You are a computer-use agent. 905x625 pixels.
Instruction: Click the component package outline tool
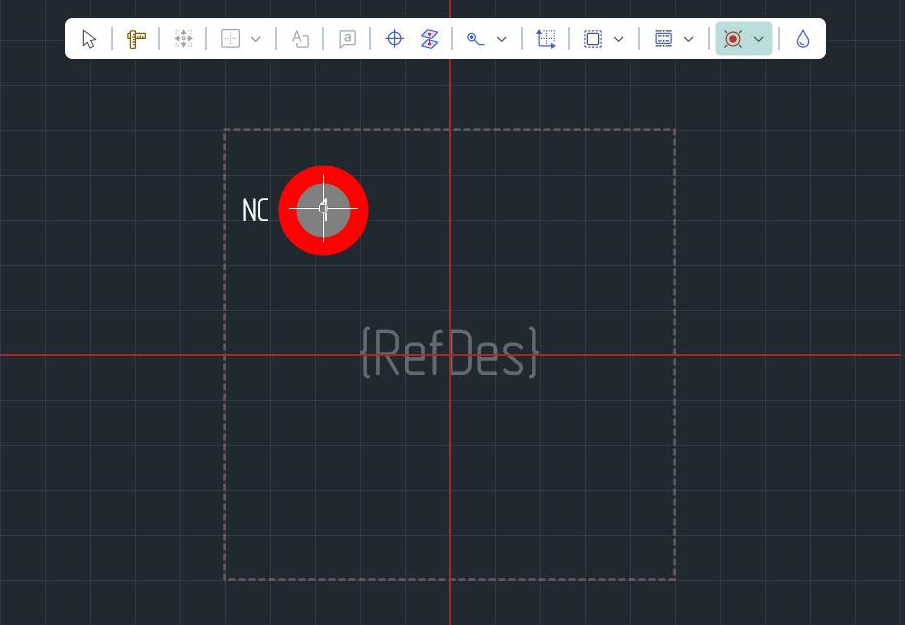(663, 39)
